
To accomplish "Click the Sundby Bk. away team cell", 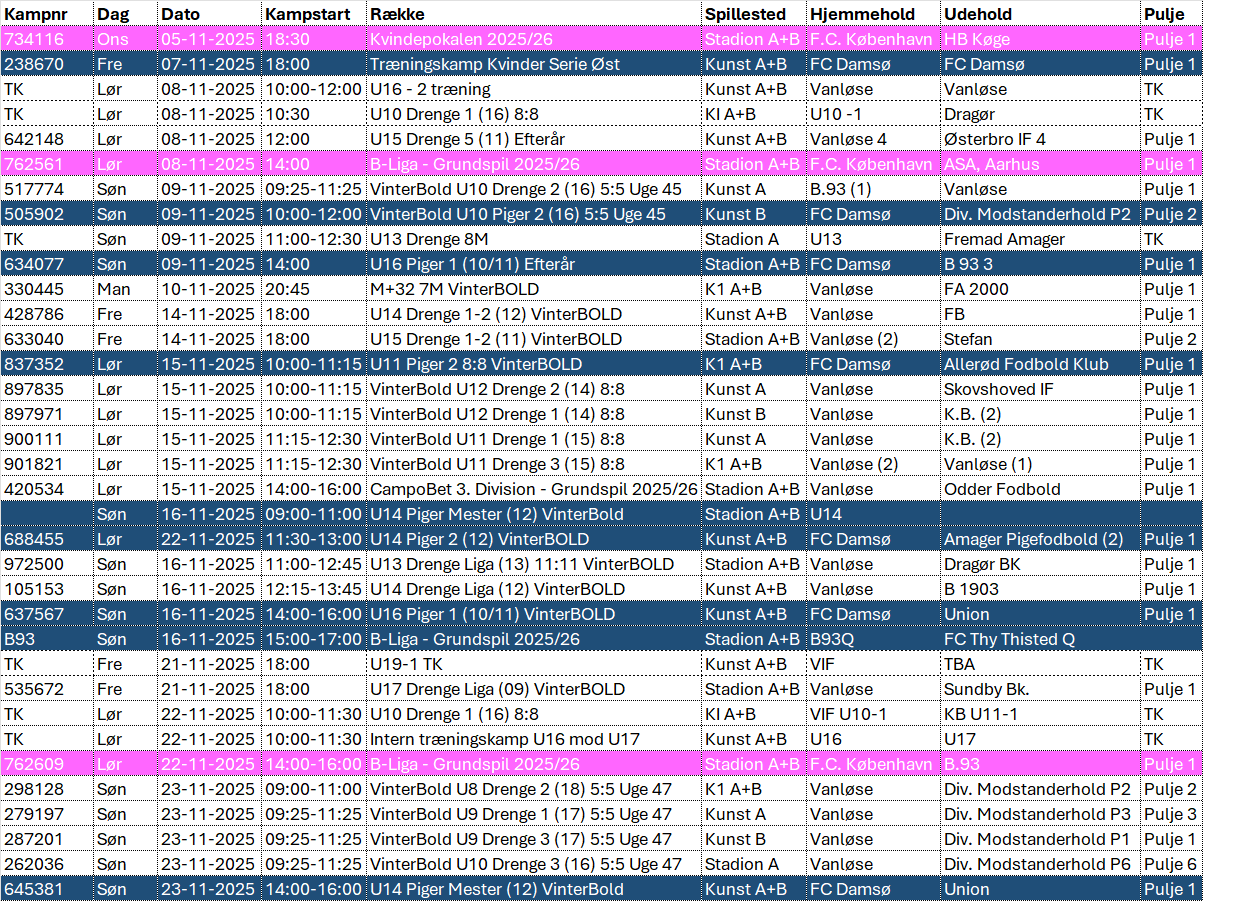I will 986,689.
